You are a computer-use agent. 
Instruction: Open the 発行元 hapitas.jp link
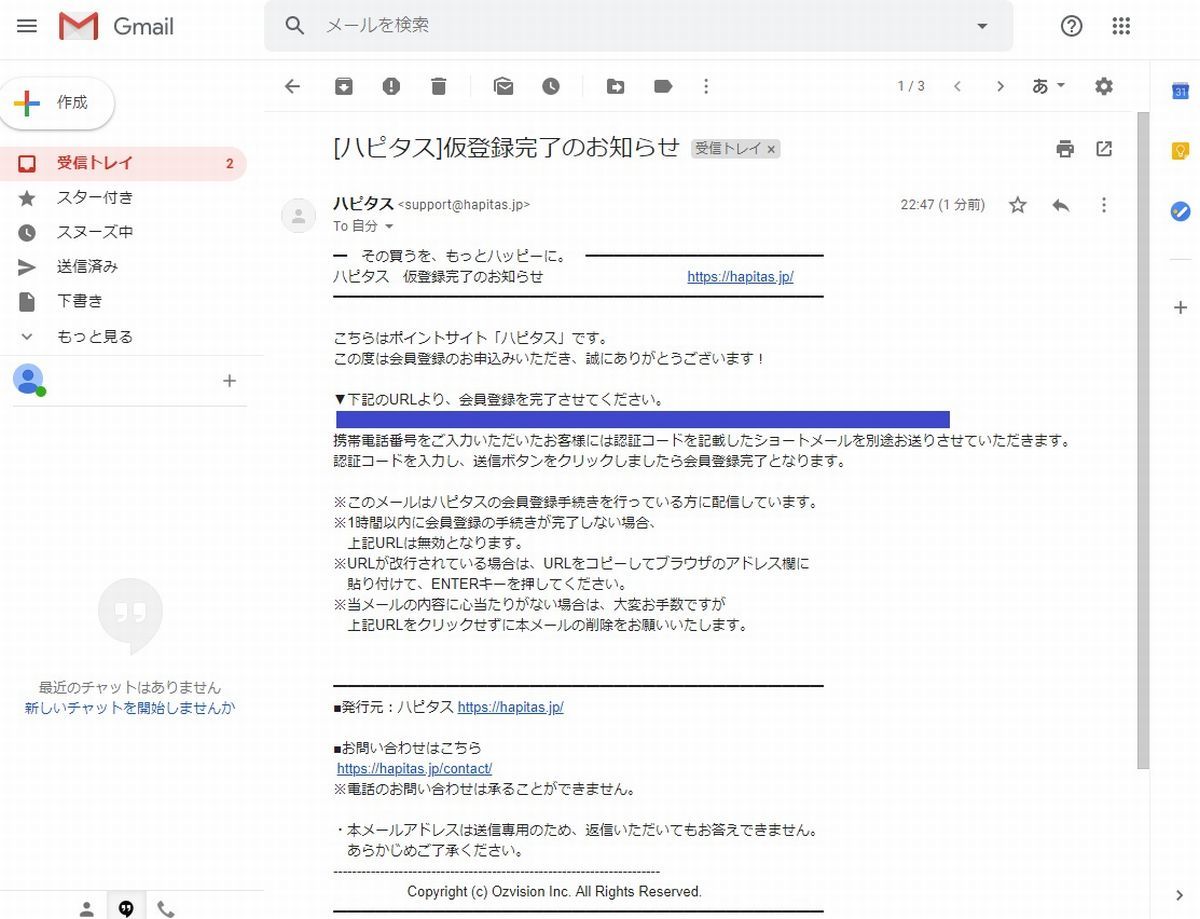pos(510,707)
